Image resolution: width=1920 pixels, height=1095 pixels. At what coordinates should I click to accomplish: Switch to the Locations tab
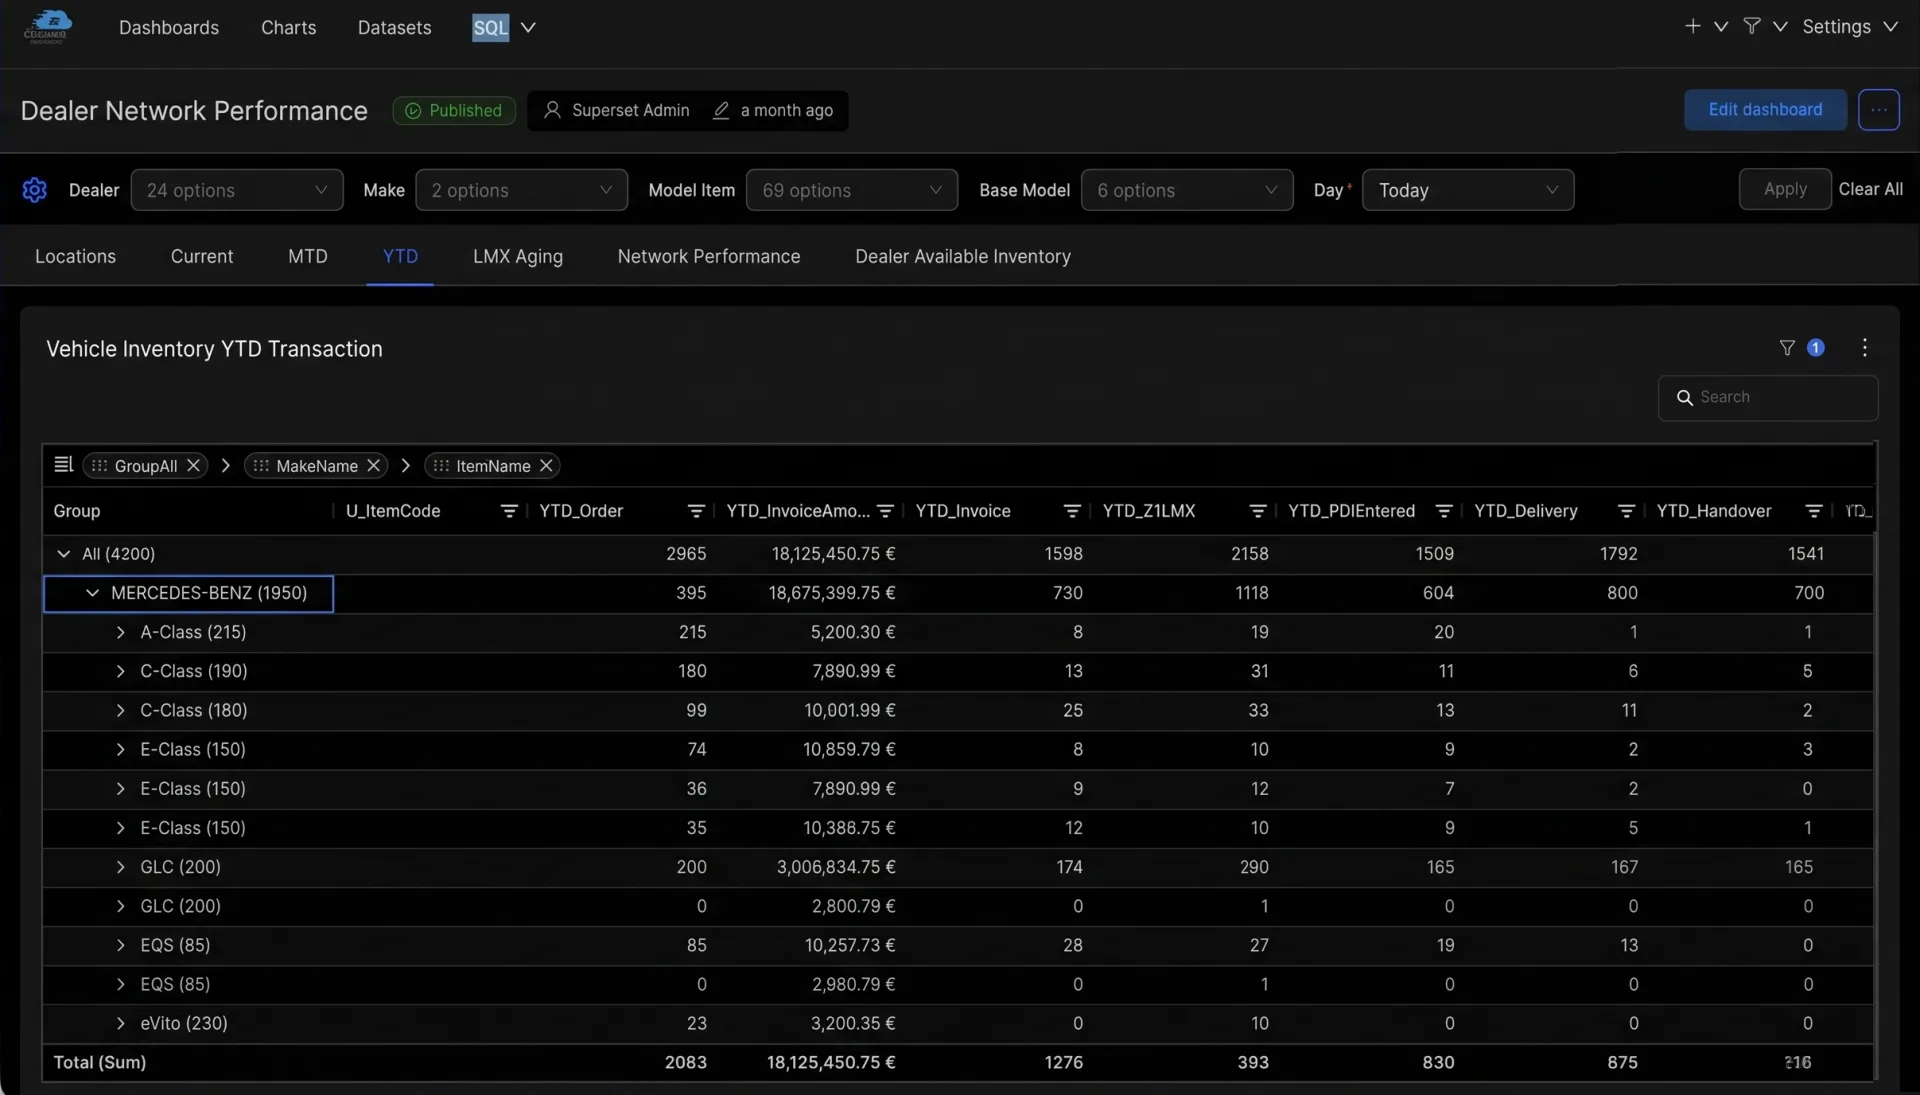pyautogui.click(x=75, y=256)
